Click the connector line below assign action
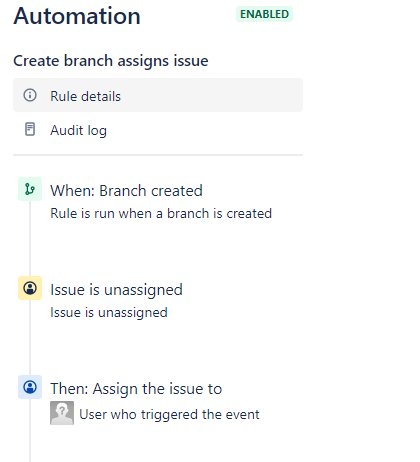420x462 pixels. click(x=30, y=430)
